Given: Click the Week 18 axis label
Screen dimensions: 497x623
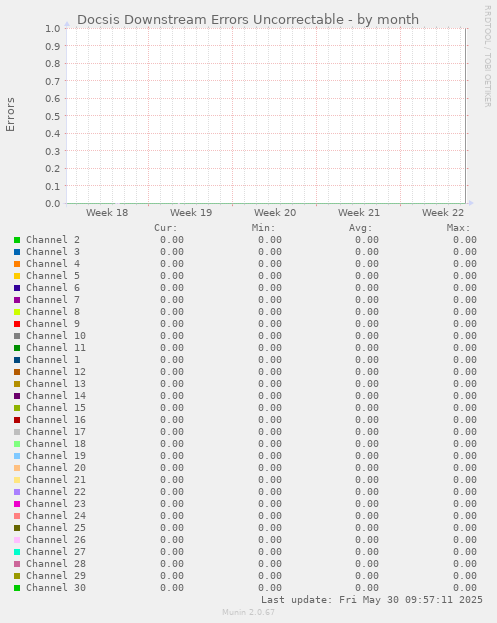Looking at the screenshot, I should [x=107, y=213].
